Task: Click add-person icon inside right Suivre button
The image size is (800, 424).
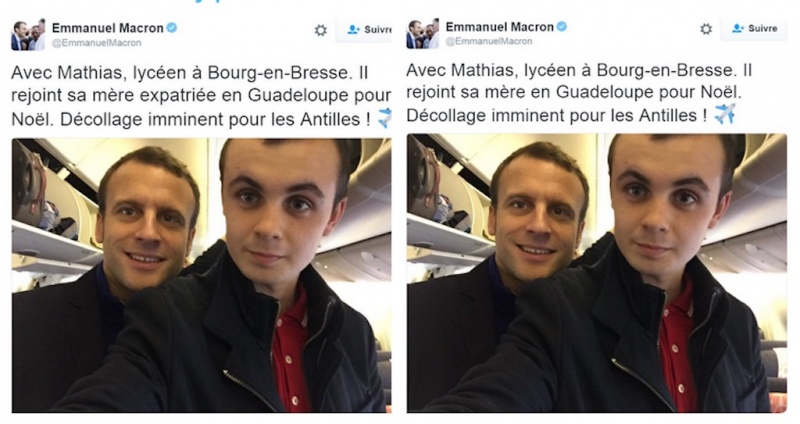Action: [738, 29]
